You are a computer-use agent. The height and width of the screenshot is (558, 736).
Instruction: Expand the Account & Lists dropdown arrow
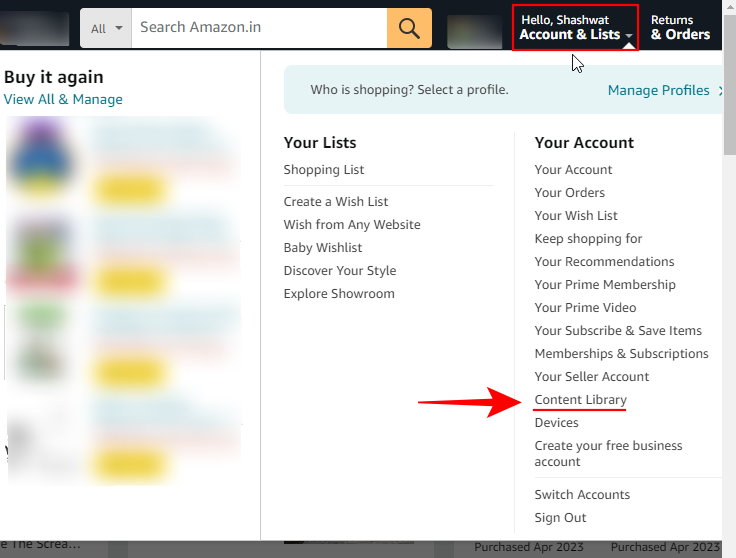pos(629,36)
